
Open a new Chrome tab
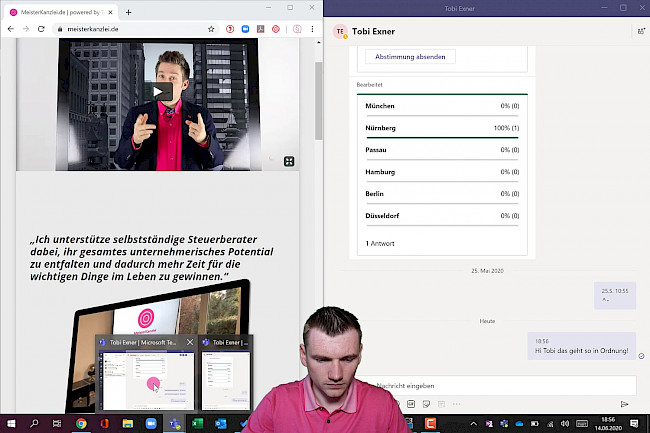128,11
